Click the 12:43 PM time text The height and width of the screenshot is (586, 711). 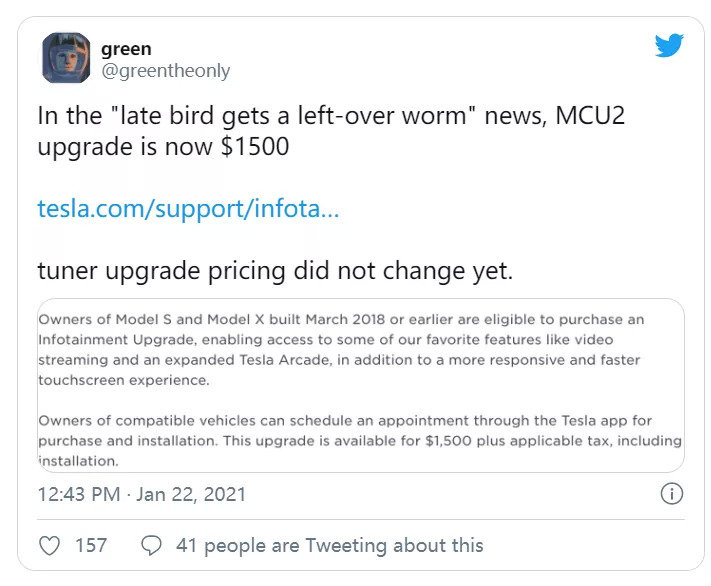tap(79, 494)
